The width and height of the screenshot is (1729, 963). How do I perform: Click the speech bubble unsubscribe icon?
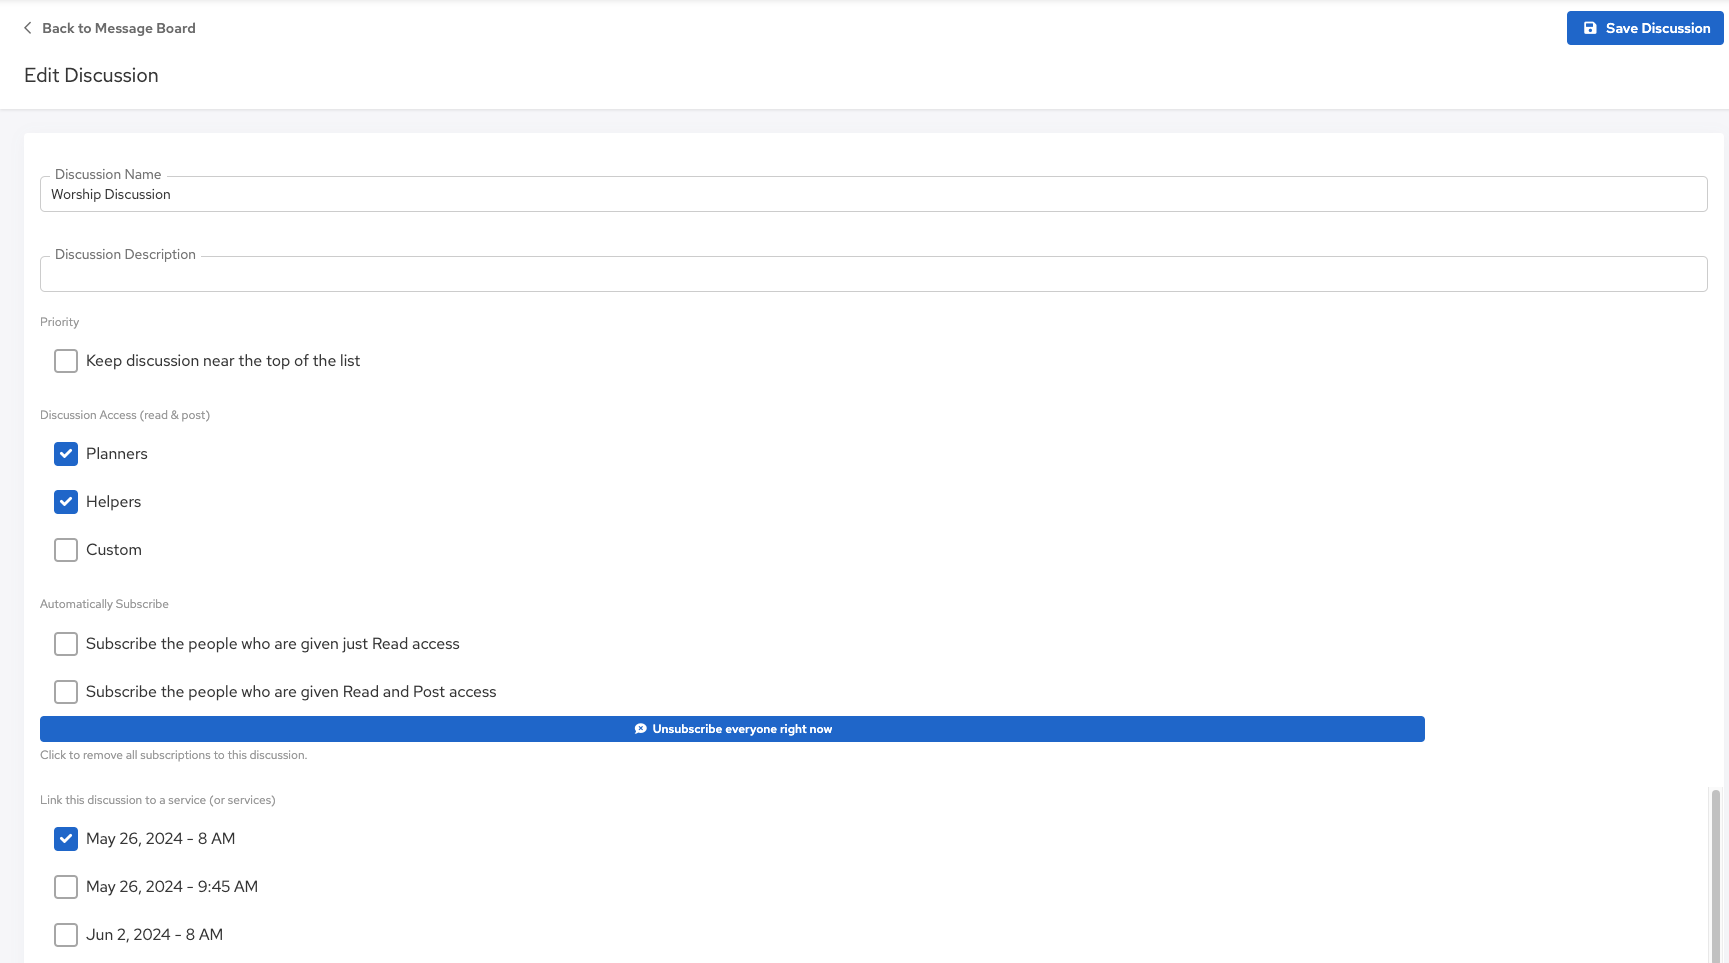pos(640,729)
